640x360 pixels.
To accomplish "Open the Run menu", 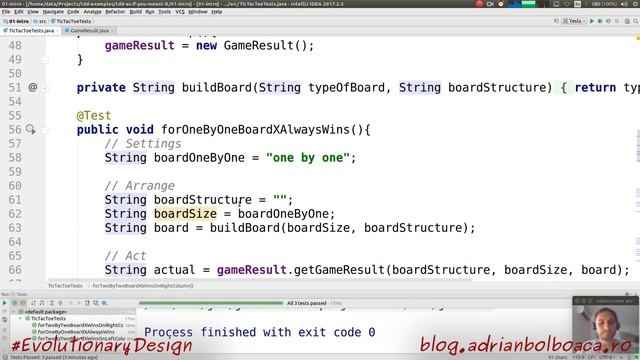I will tap(150, 12).
